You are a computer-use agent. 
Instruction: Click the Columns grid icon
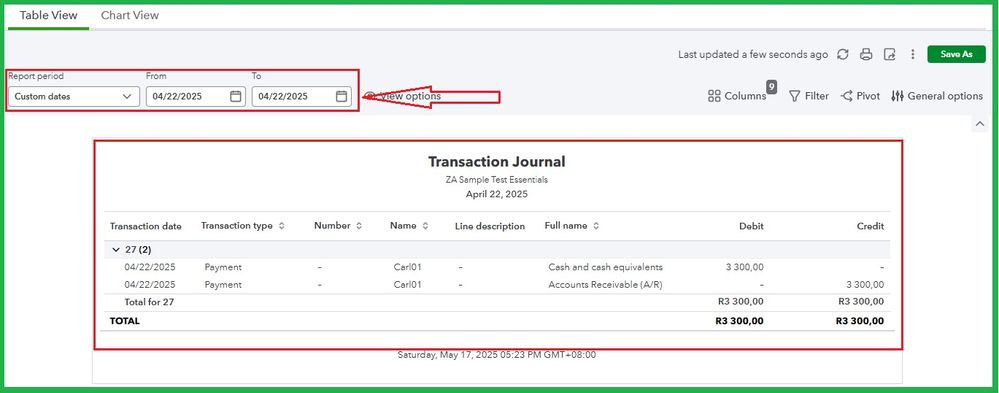coord(714,96)
